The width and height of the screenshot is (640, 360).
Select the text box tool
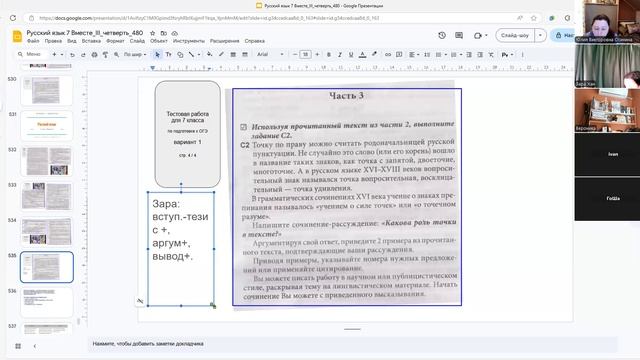click(x=168, y=55)
